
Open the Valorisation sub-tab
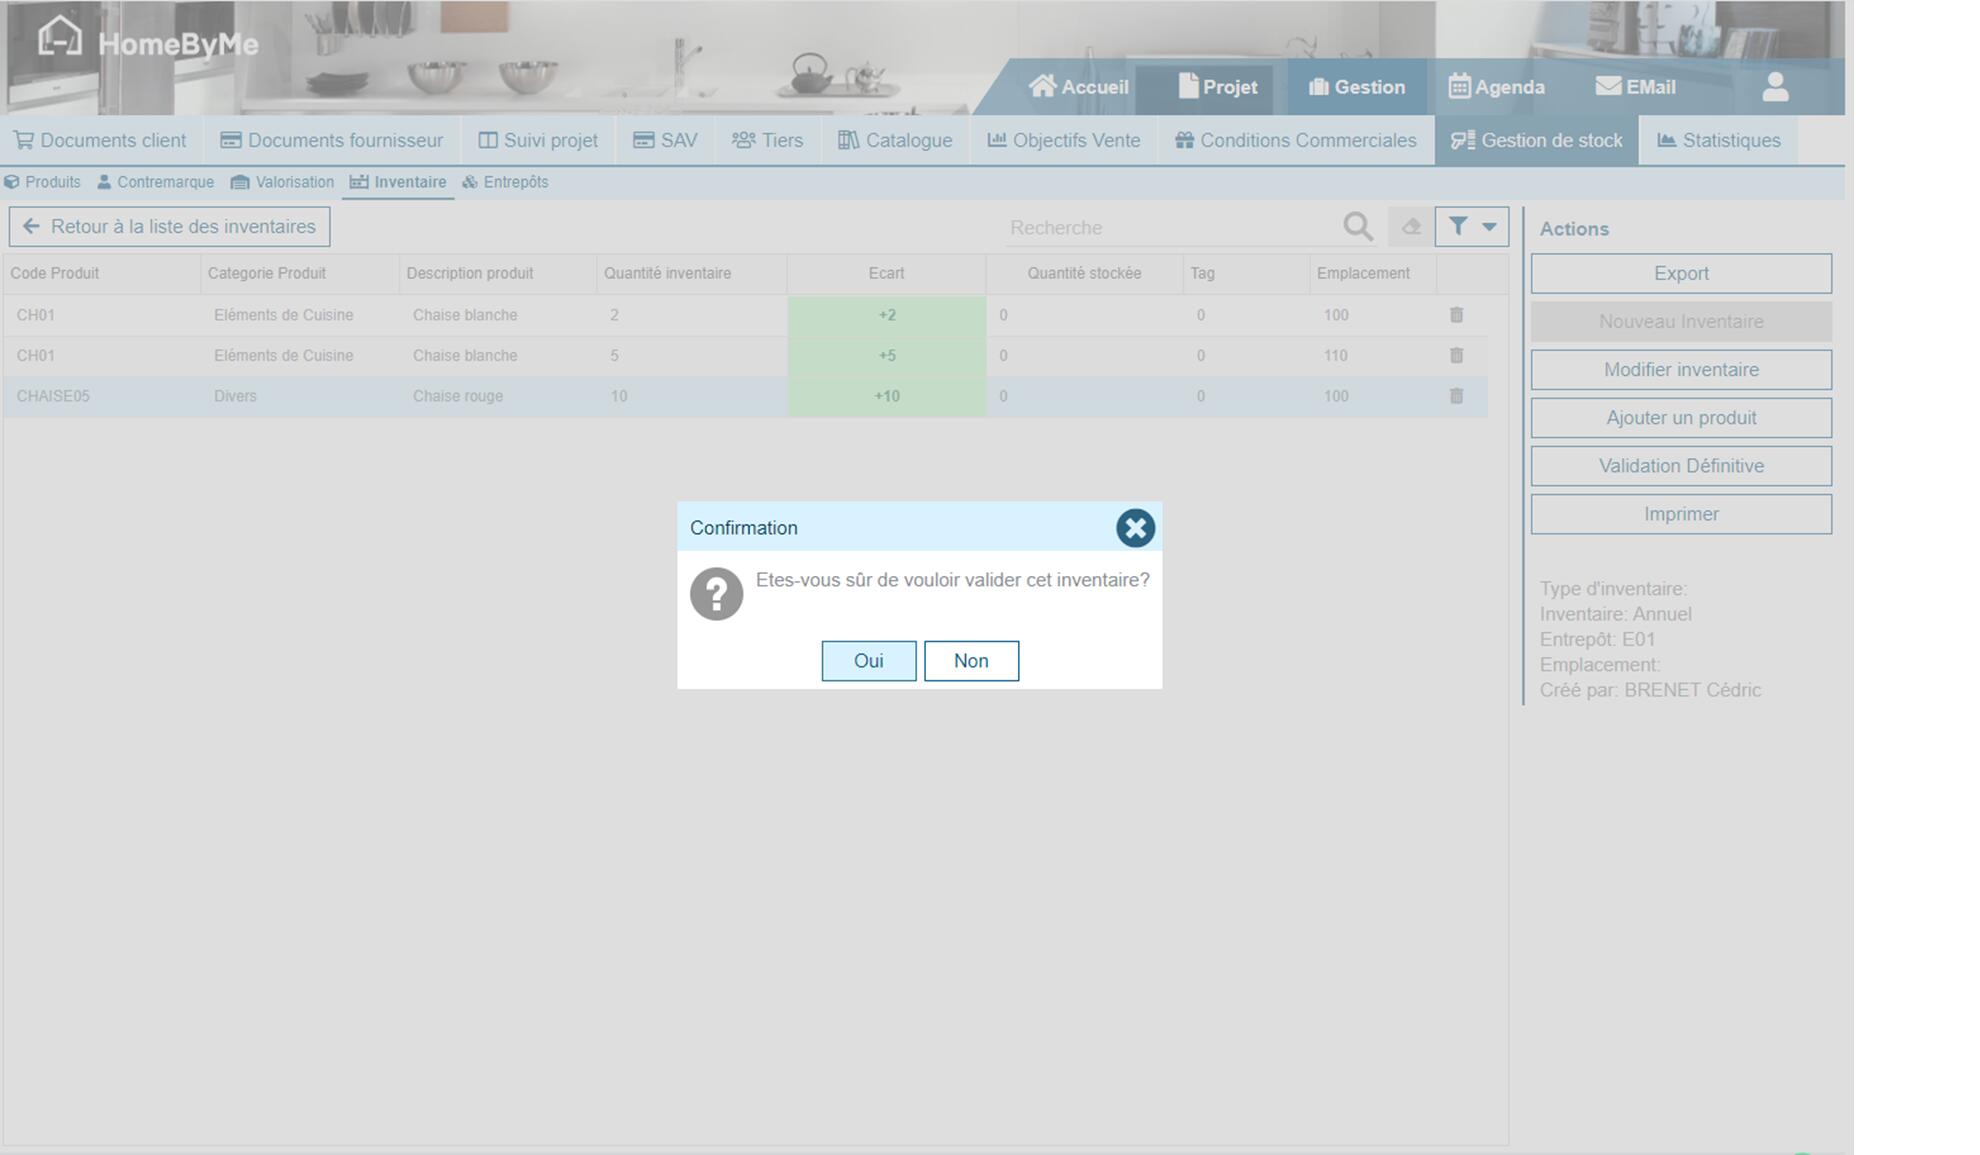pos(282,182)
